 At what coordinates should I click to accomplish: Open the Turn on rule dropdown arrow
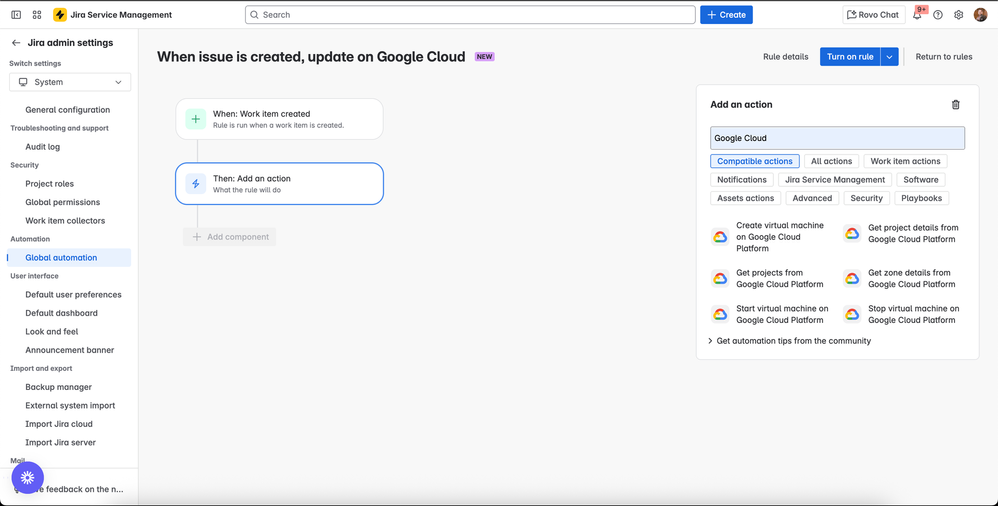pyautogui.click(x=889, y=57)
